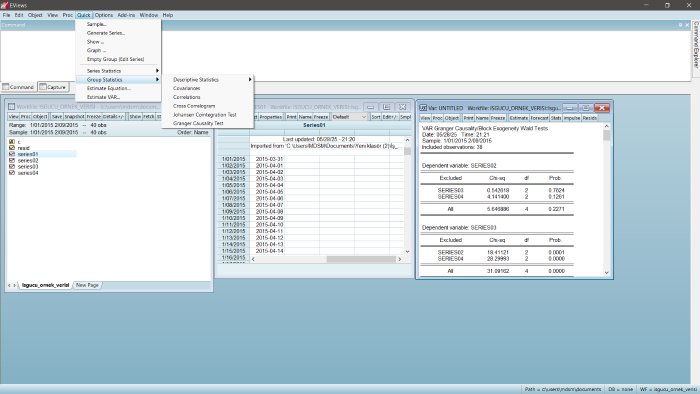Click up arrow of Series01 vertical scrollbar

coord(407,140)
